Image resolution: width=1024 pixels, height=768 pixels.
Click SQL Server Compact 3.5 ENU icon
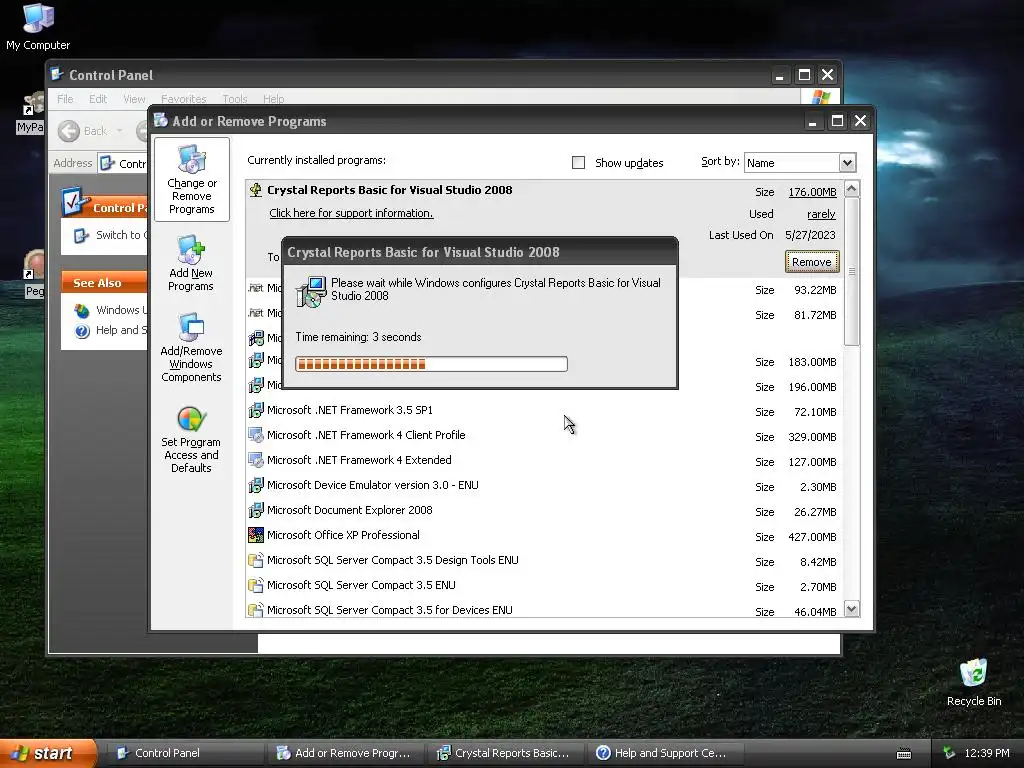[x=256, y=585]
